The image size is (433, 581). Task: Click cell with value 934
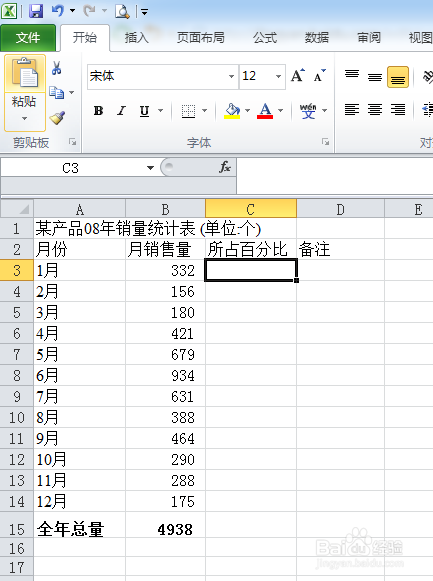point(166,375)
